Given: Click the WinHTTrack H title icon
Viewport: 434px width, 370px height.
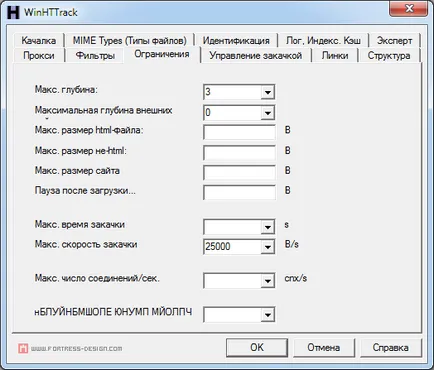Looking at the screenshot, I should [x=13, y=12].
